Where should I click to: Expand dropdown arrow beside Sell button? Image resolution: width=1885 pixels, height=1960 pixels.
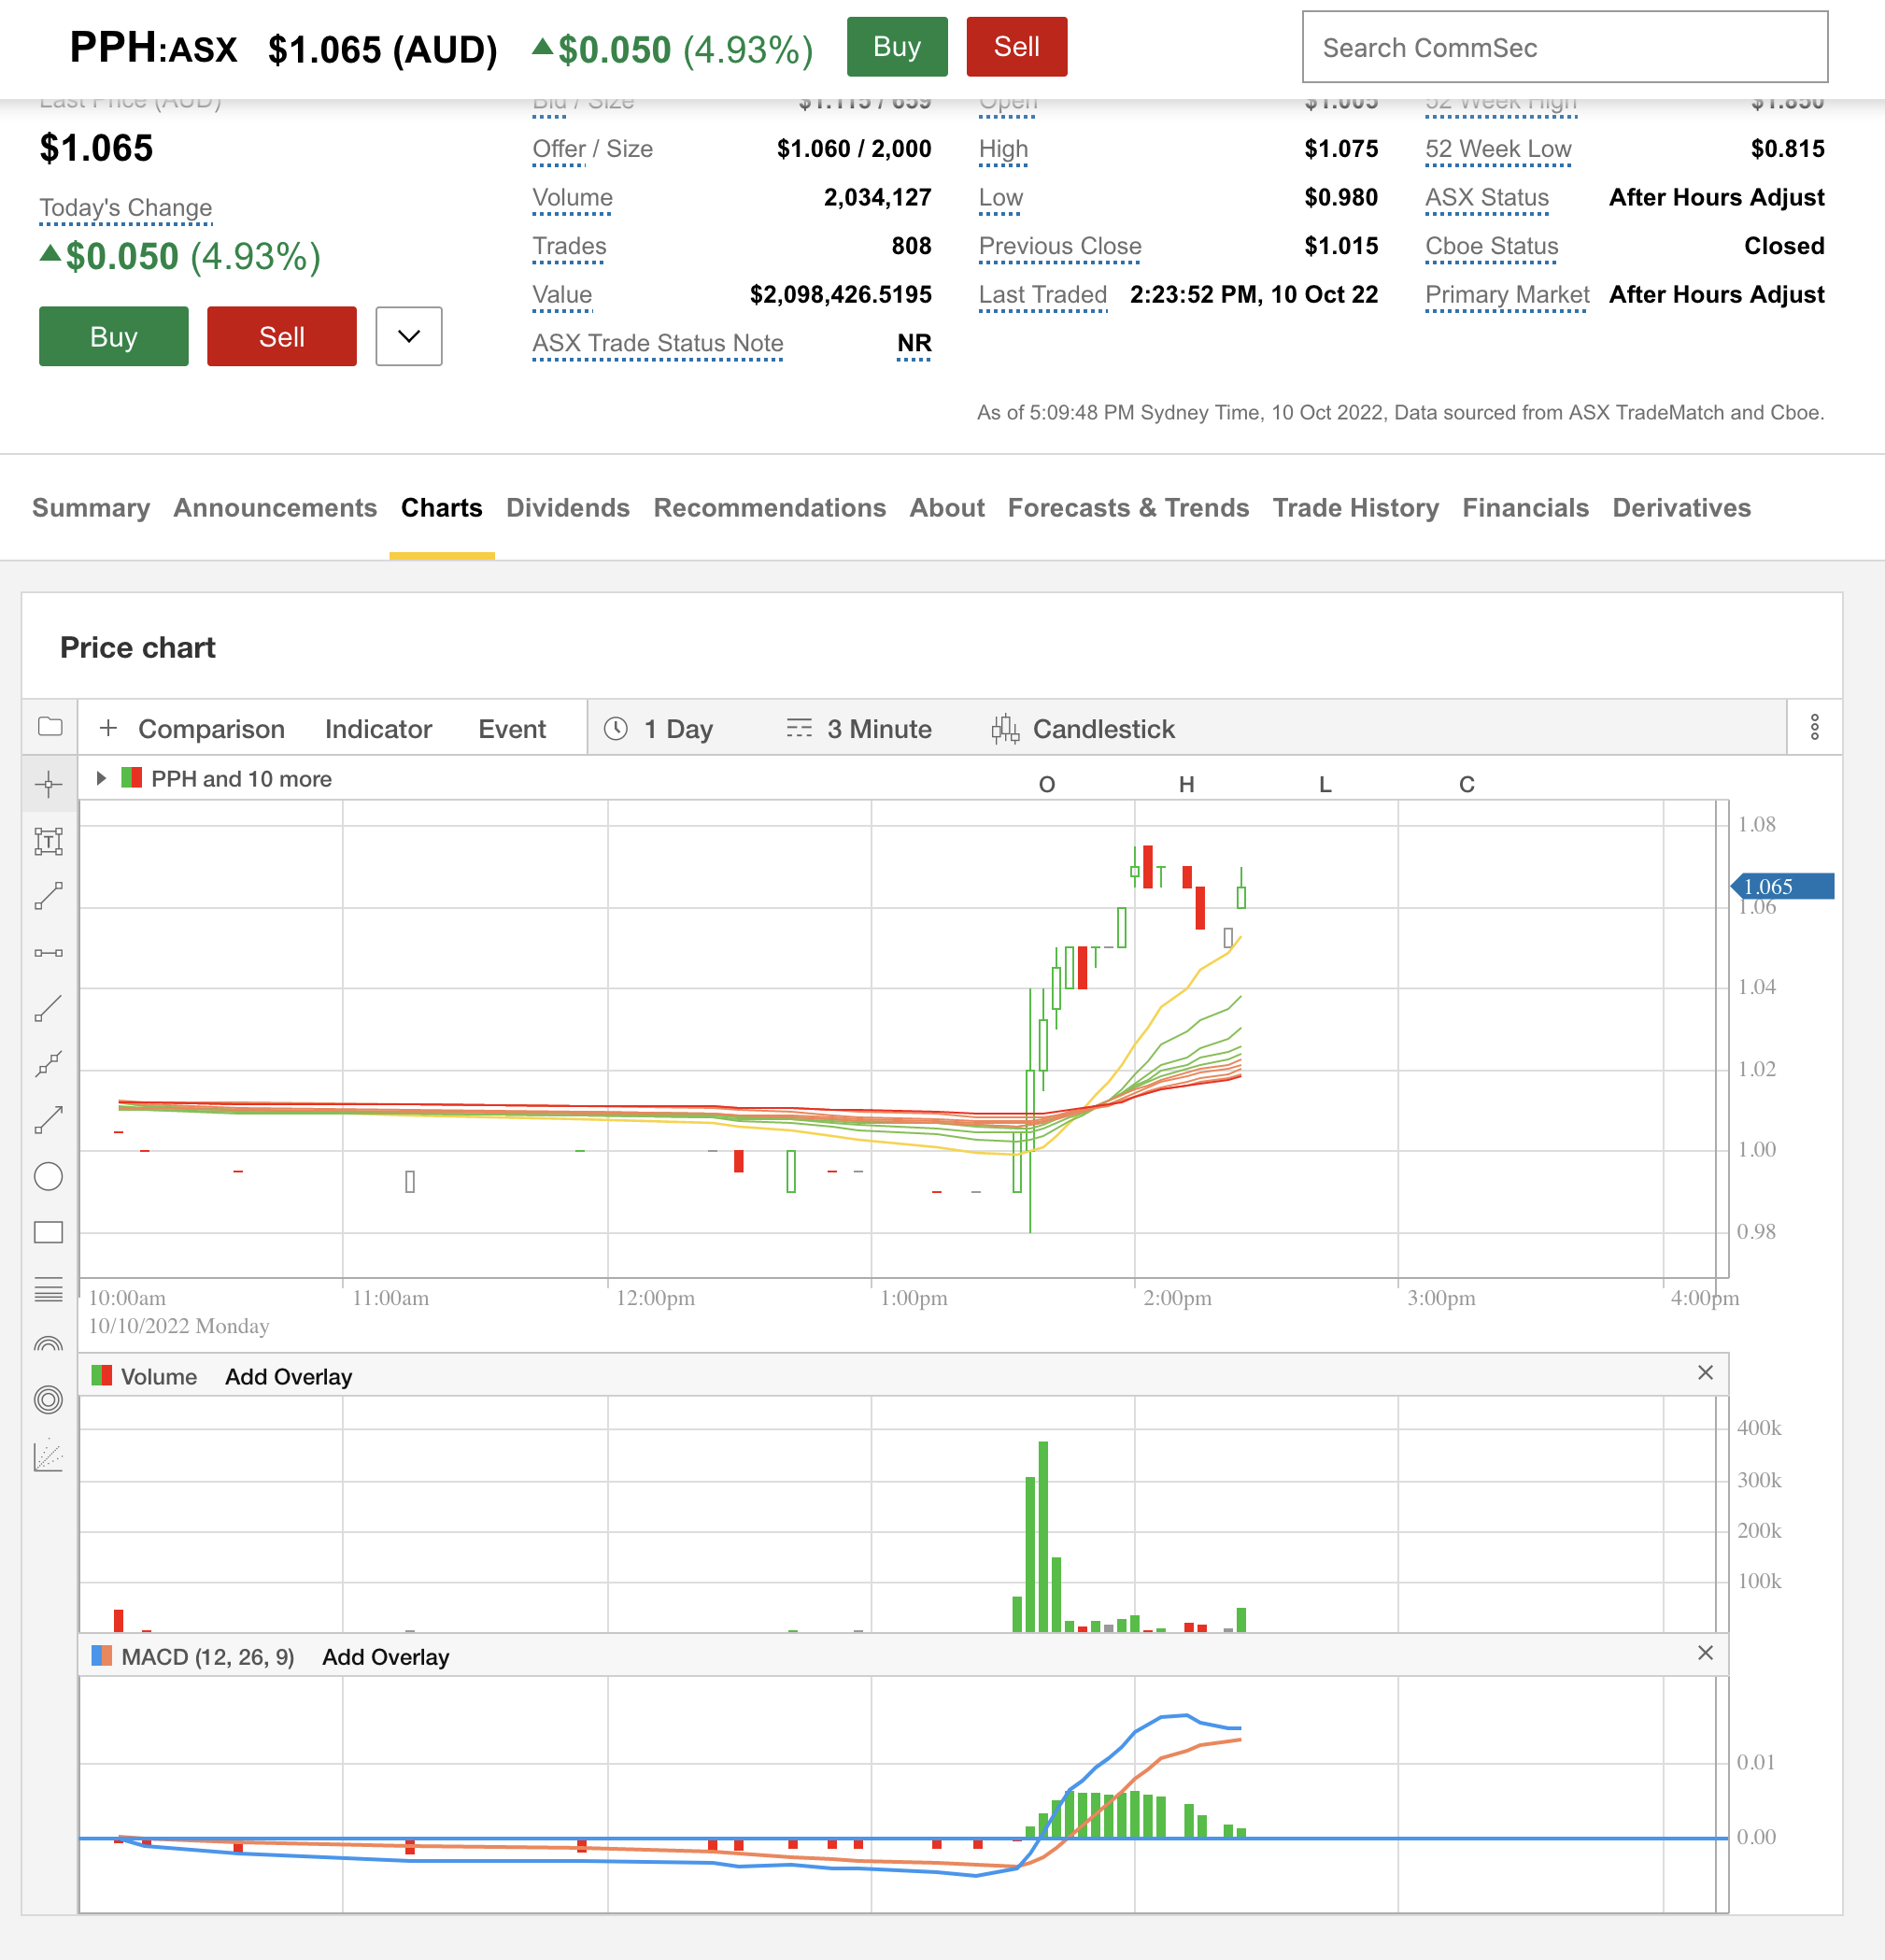[408, 336]
